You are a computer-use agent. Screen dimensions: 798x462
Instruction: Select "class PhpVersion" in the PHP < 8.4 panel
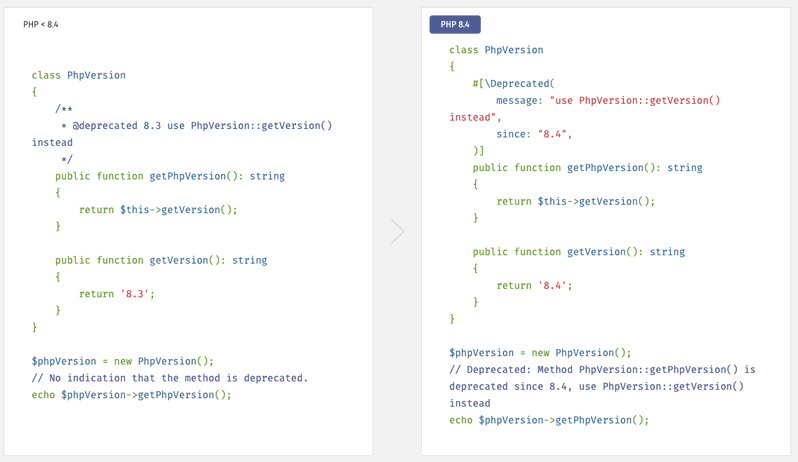point(78,75)
